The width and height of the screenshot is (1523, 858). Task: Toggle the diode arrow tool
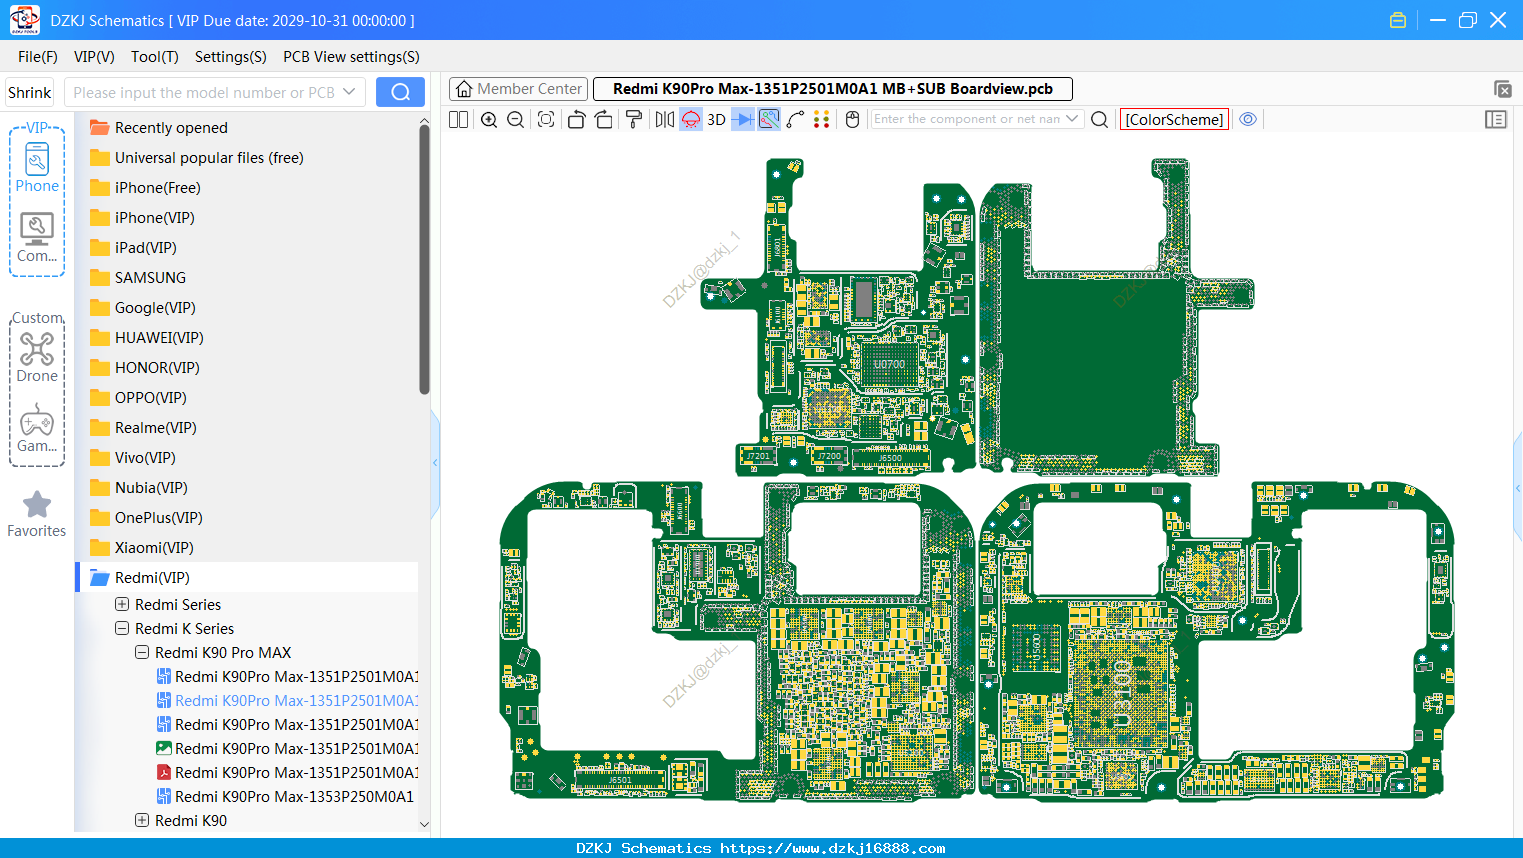click(x=743, y=119)
